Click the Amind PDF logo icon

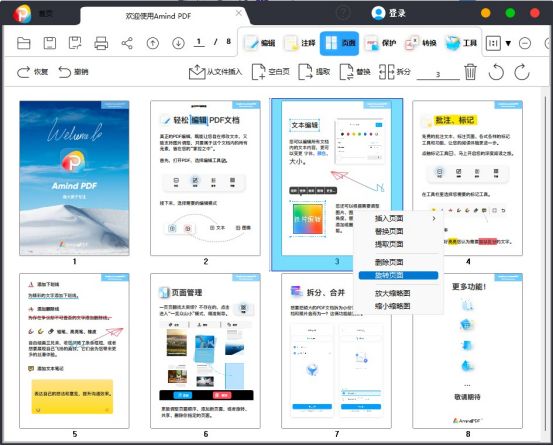(x=22, y=14)
